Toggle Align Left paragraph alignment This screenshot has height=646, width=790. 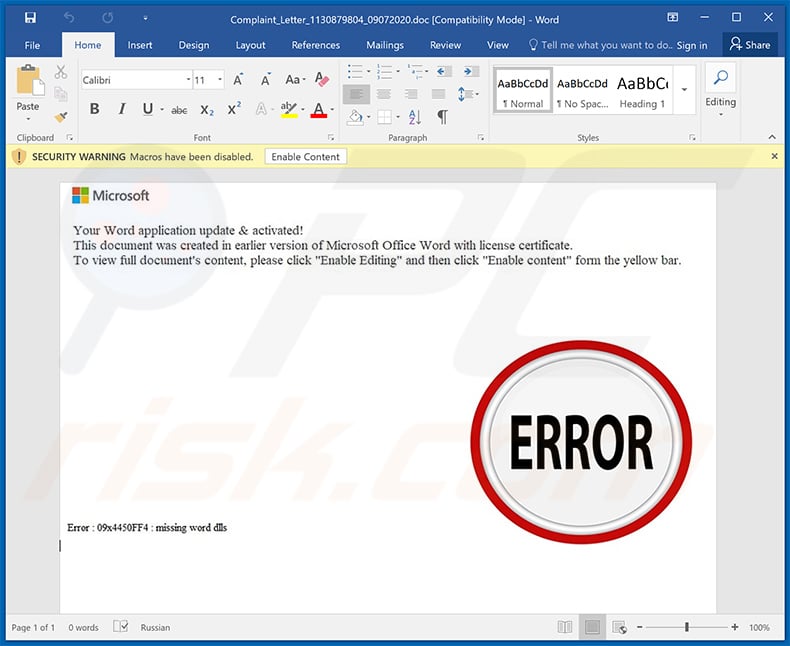(x=356, y=94)
